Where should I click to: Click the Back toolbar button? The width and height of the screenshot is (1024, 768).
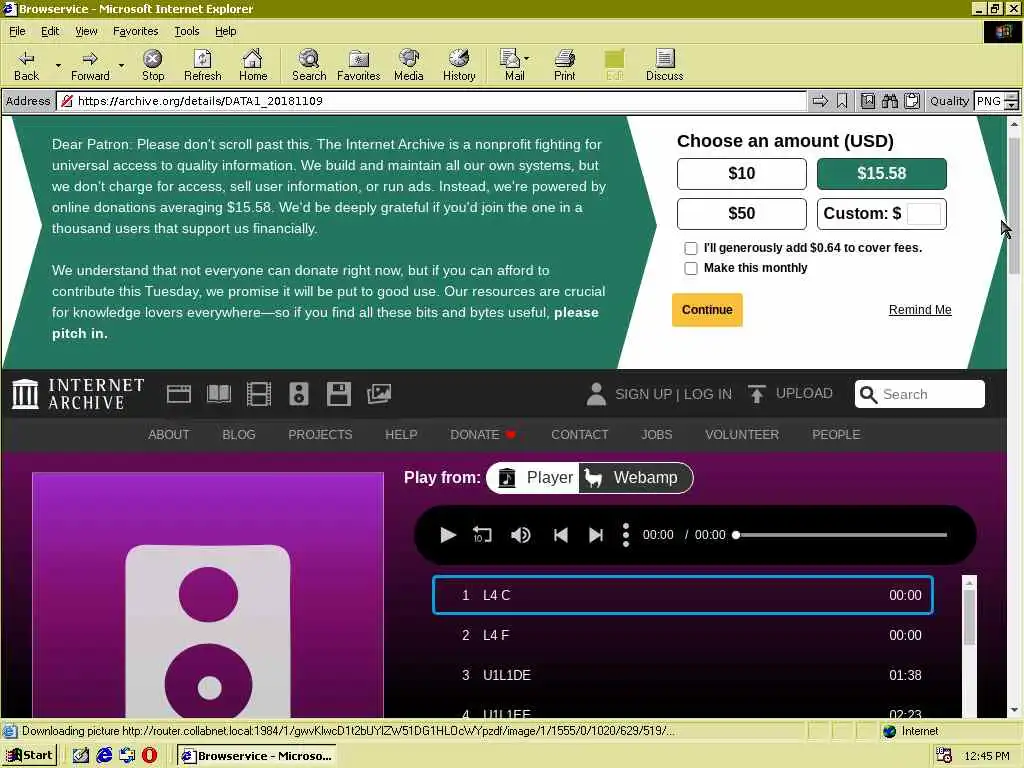click(x=26, y=65)
